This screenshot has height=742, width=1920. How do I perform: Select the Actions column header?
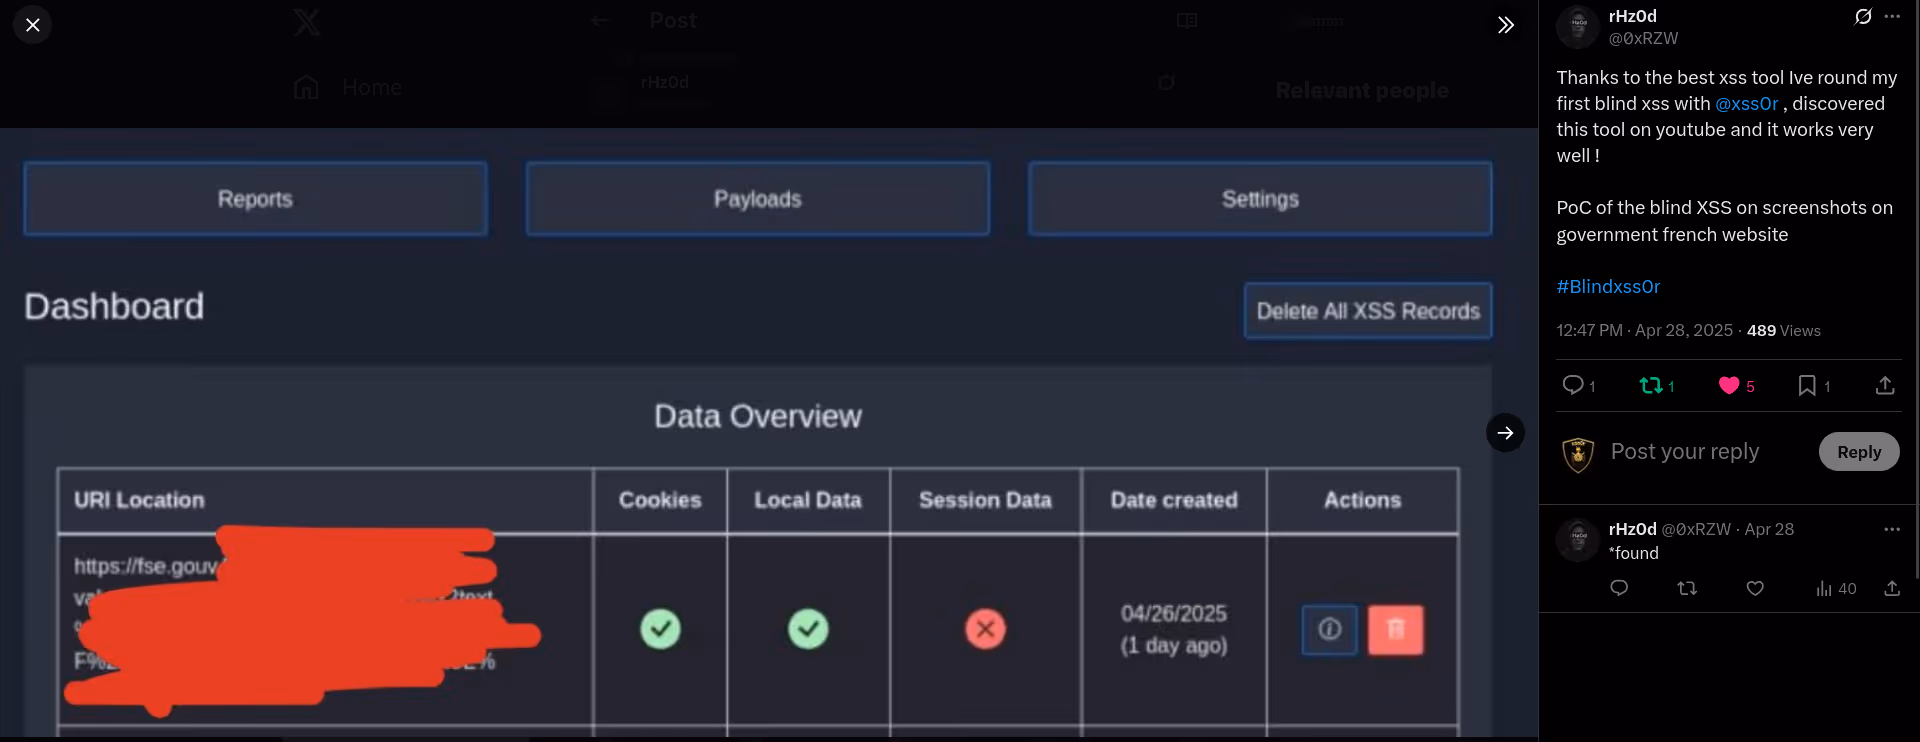tap(1362, 500)
